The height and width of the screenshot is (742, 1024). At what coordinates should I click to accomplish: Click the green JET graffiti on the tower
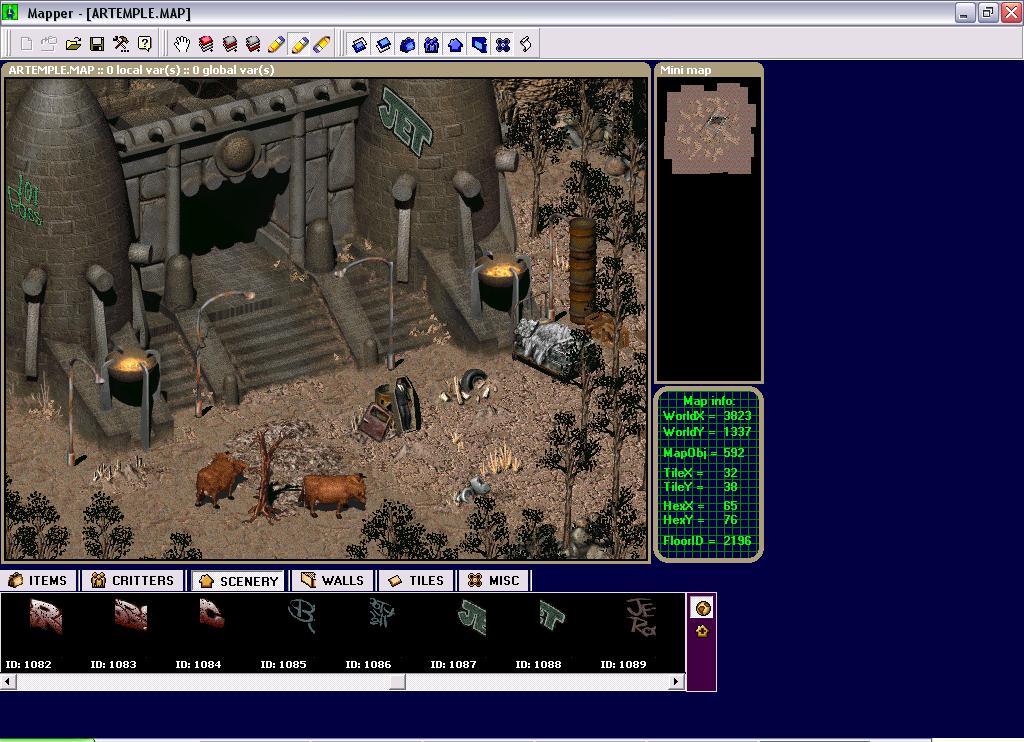pos(406,121)
